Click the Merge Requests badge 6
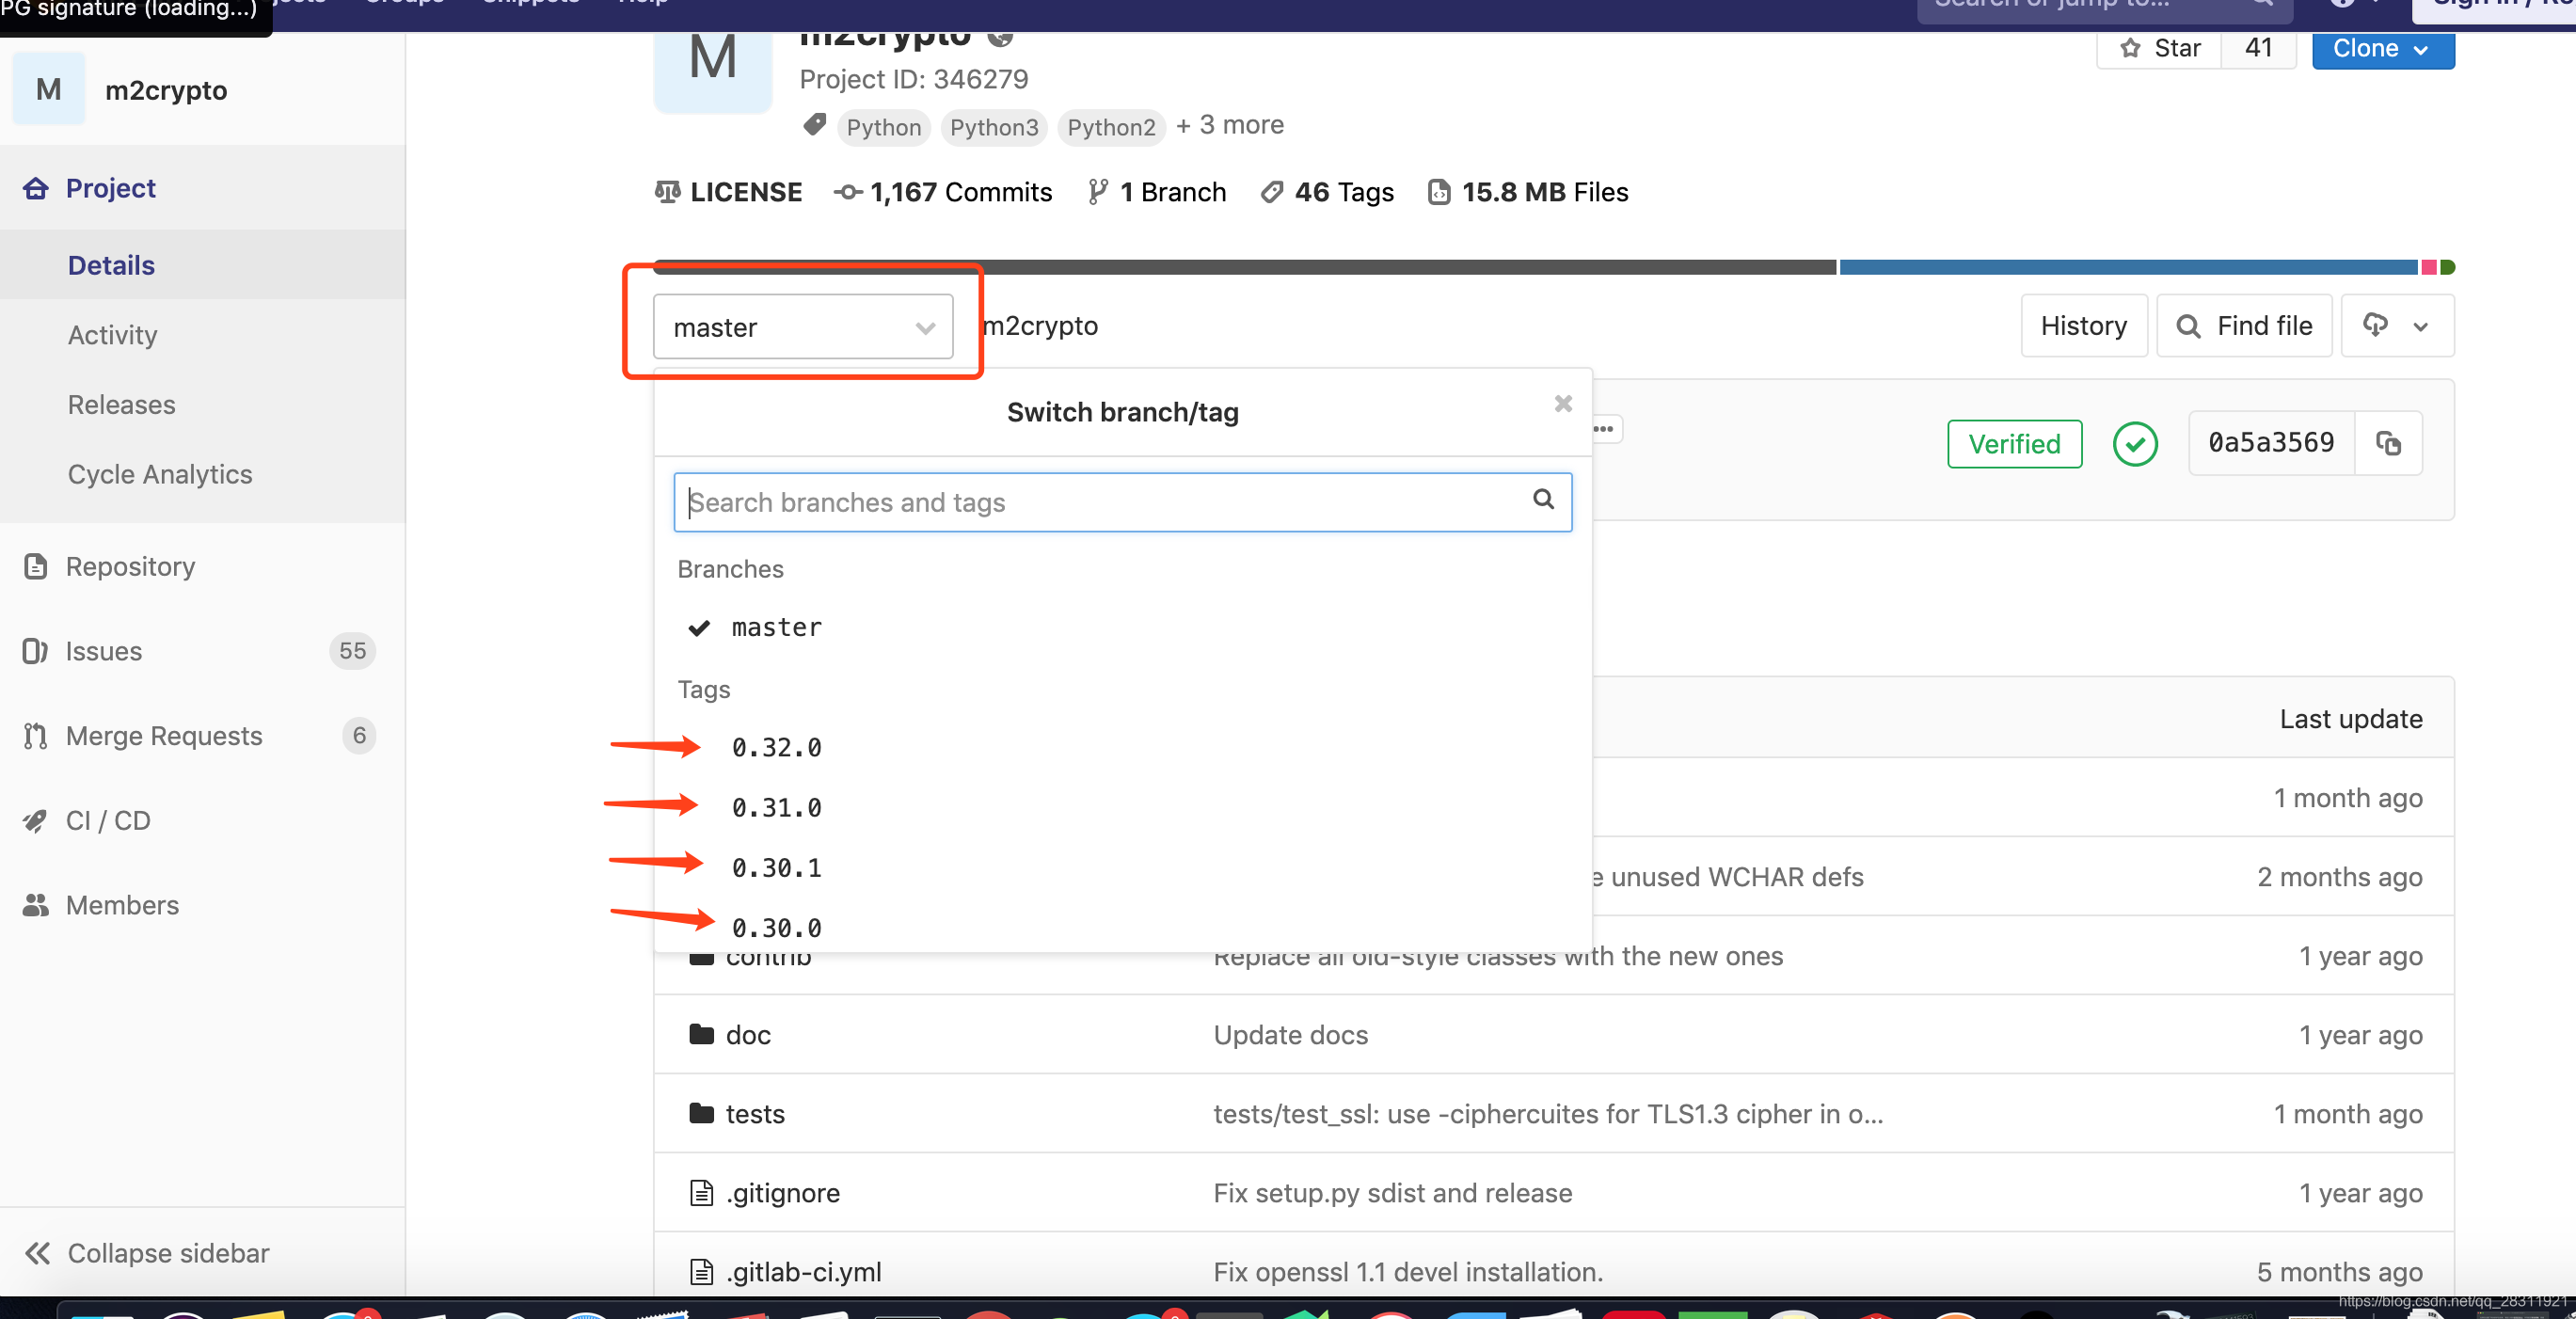Viewport: 2576px width, 1319px height. (359, 736)
